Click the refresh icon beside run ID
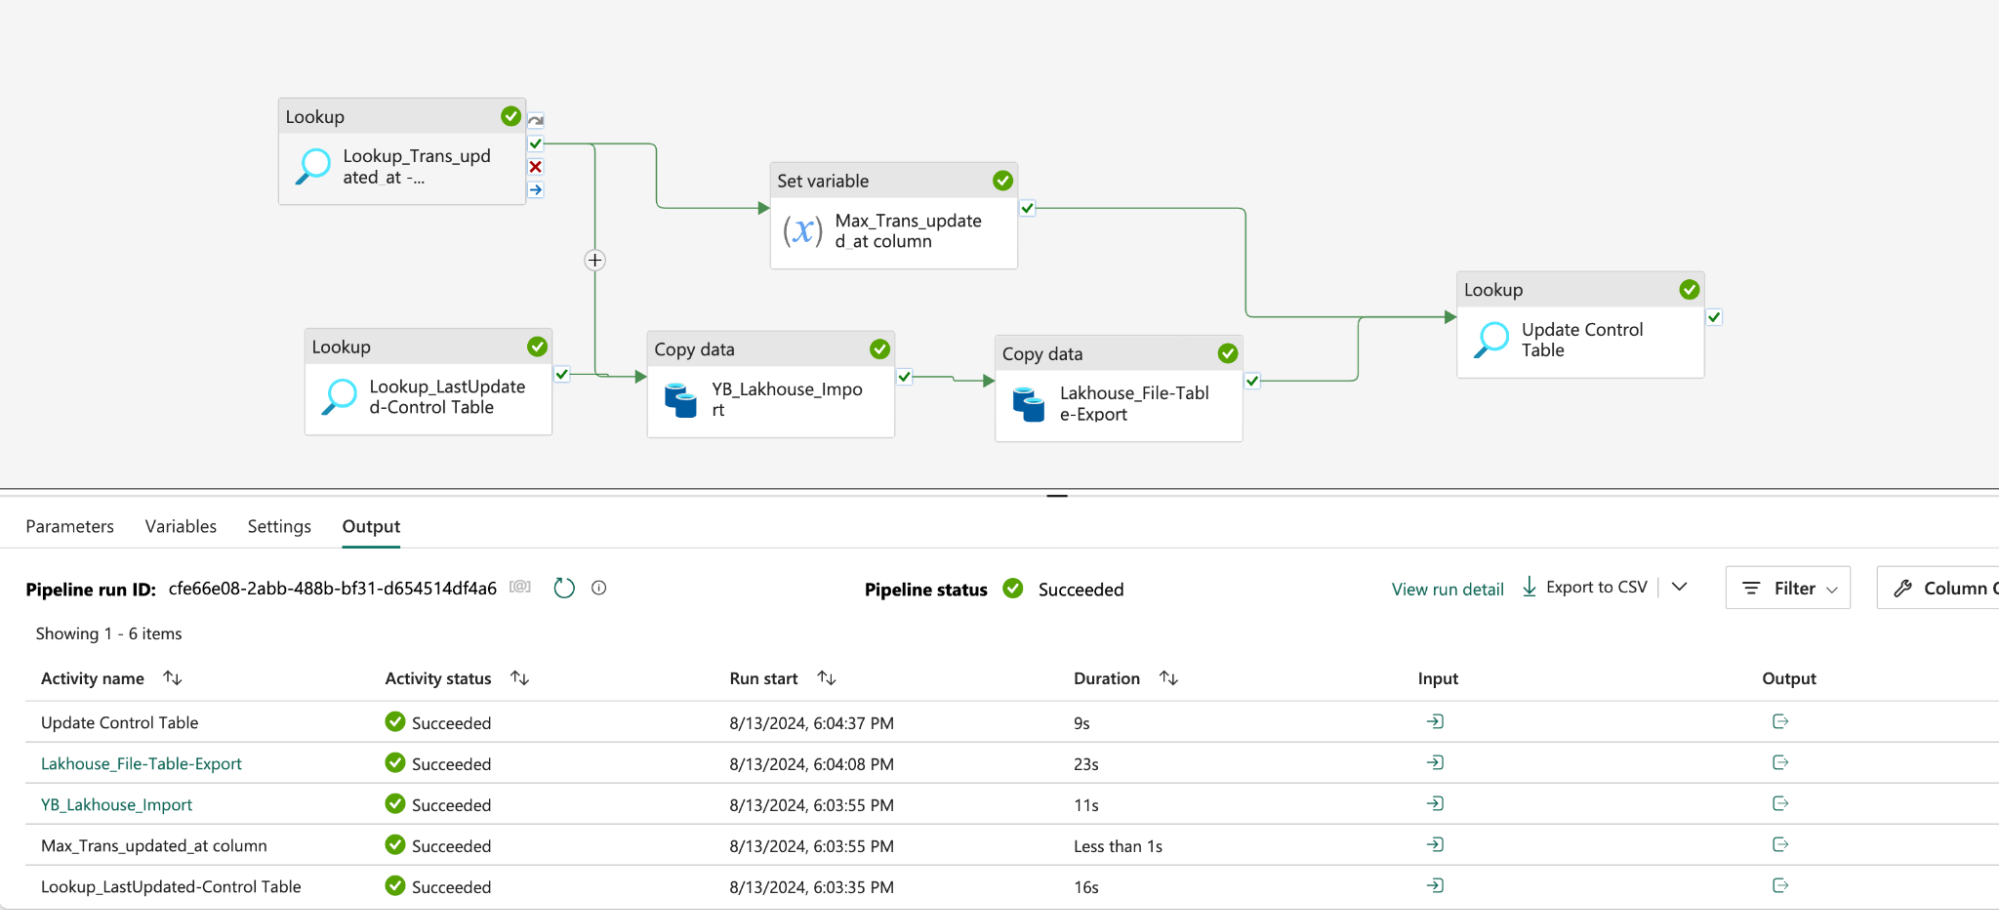Image resolution: width=1999 pixels, height=910 pixels. (564, 588)
